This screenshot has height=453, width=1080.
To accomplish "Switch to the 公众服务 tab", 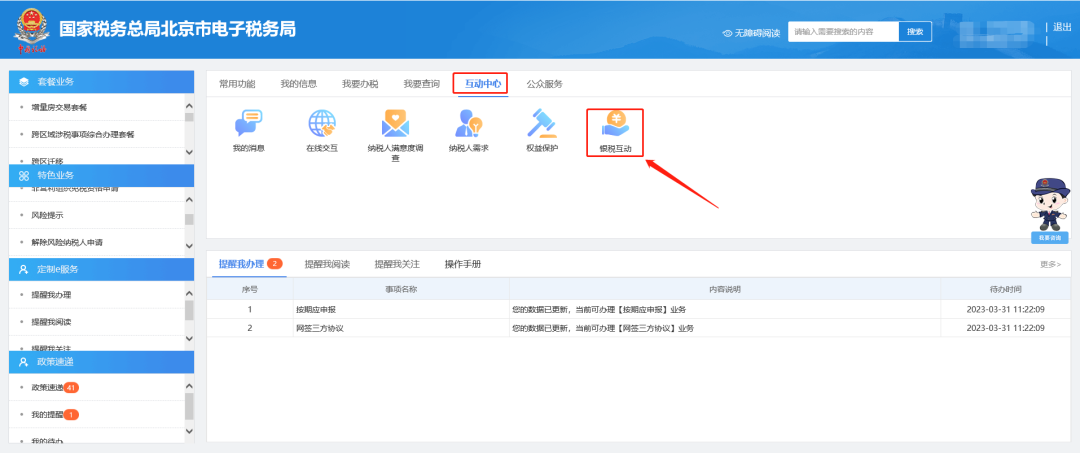I will [x=545, y=84].
